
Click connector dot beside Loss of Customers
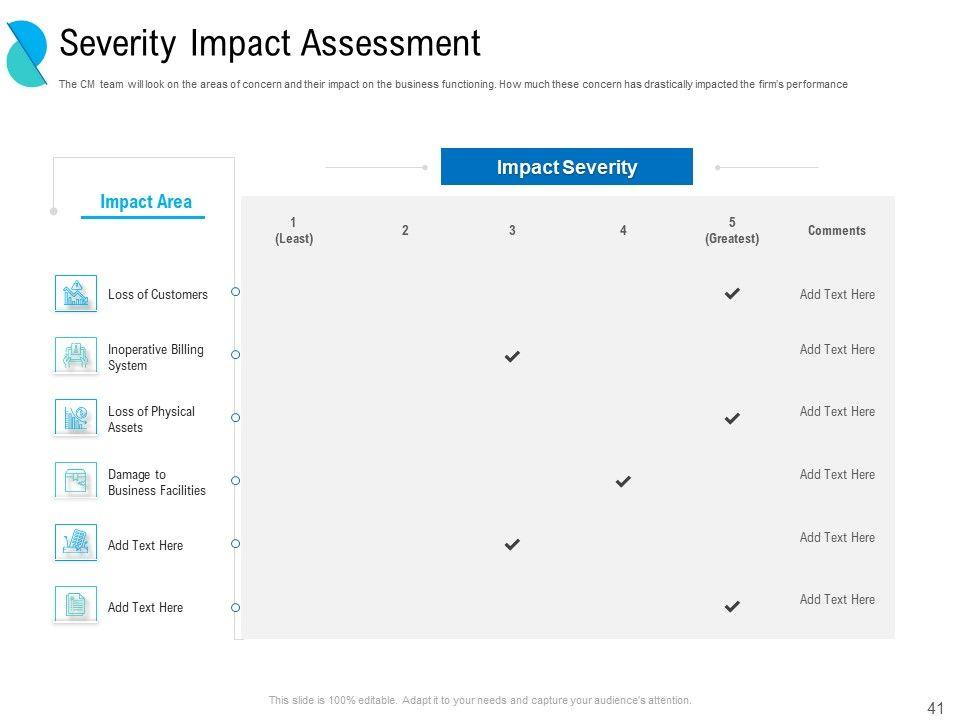click(236, 292)
